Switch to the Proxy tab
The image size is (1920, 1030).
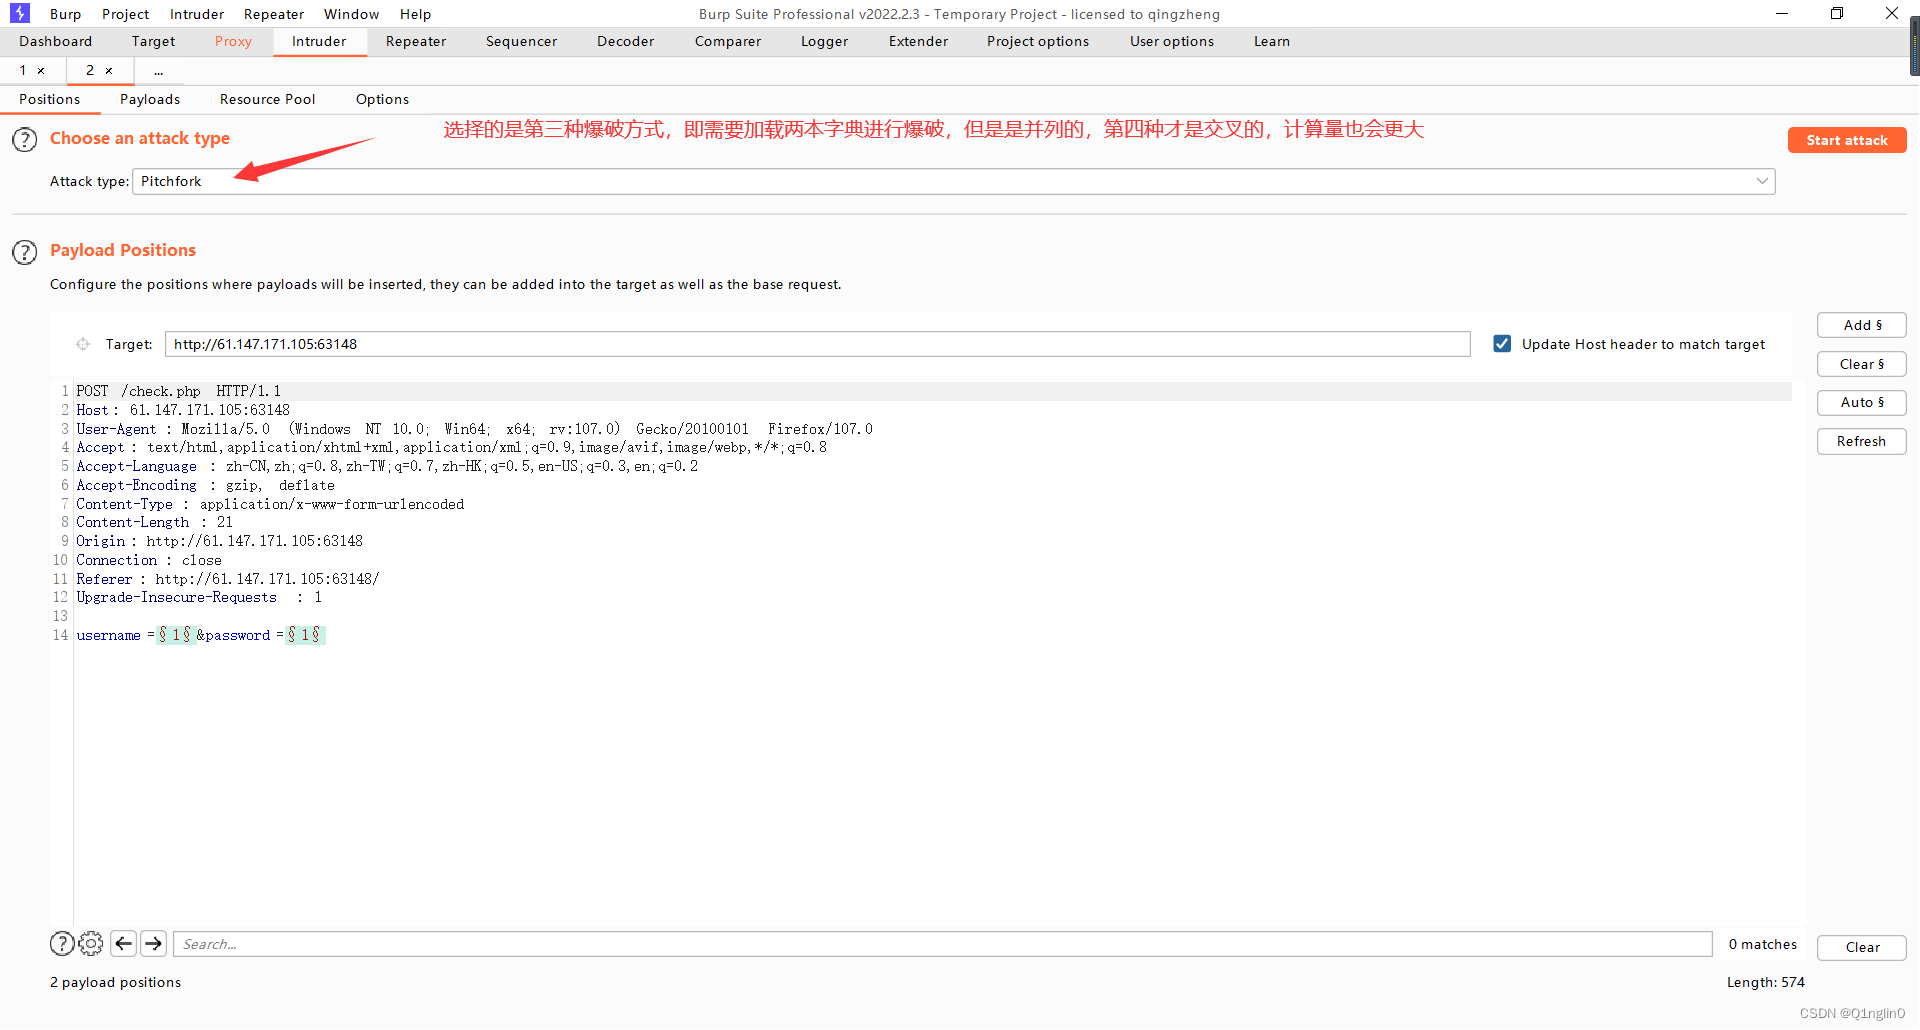(233, 41)
